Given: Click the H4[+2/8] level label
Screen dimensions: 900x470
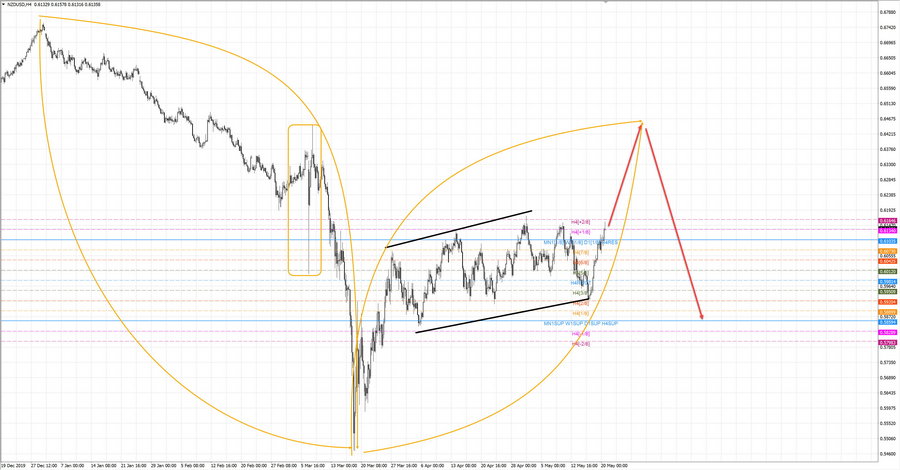Looking at the screenshot, I should pyautogui.click(x=580, y=222).
